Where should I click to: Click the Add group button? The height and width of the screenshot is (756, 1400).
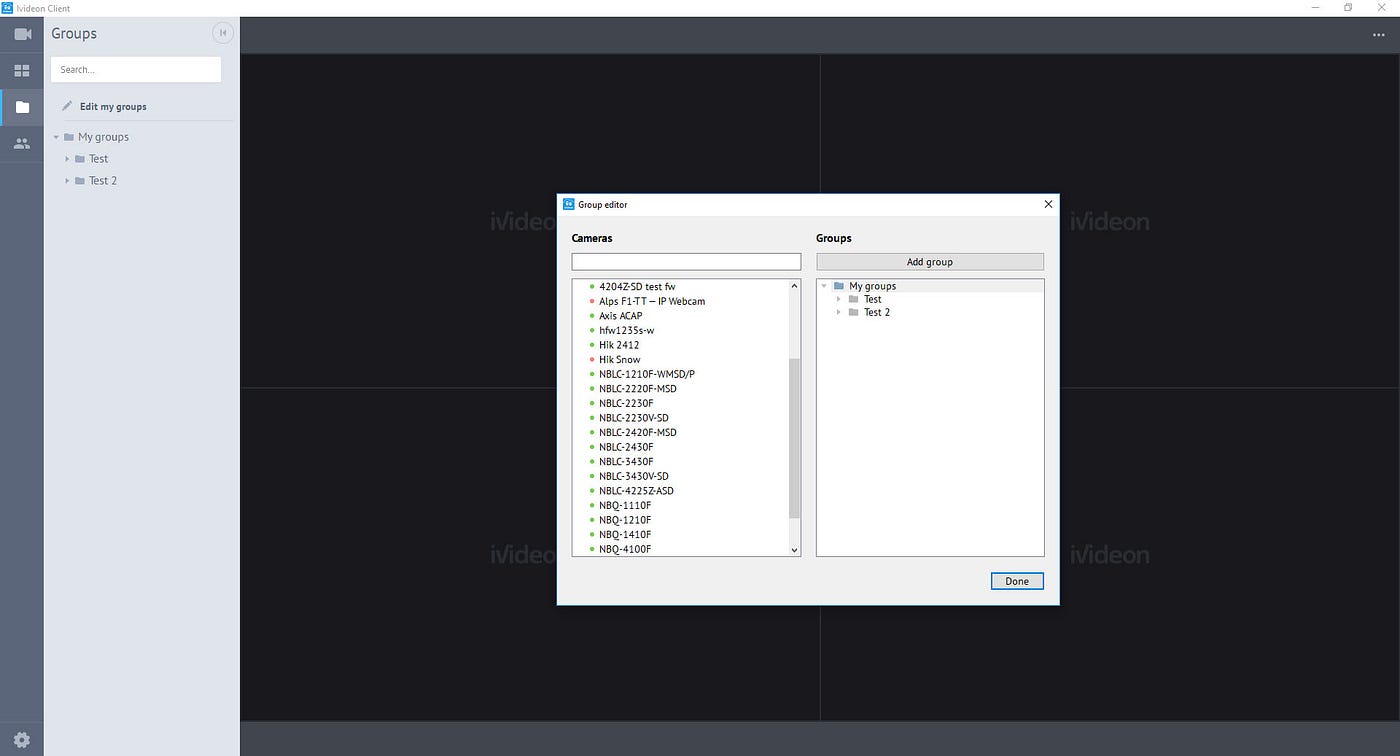click(x=930, y=262)
